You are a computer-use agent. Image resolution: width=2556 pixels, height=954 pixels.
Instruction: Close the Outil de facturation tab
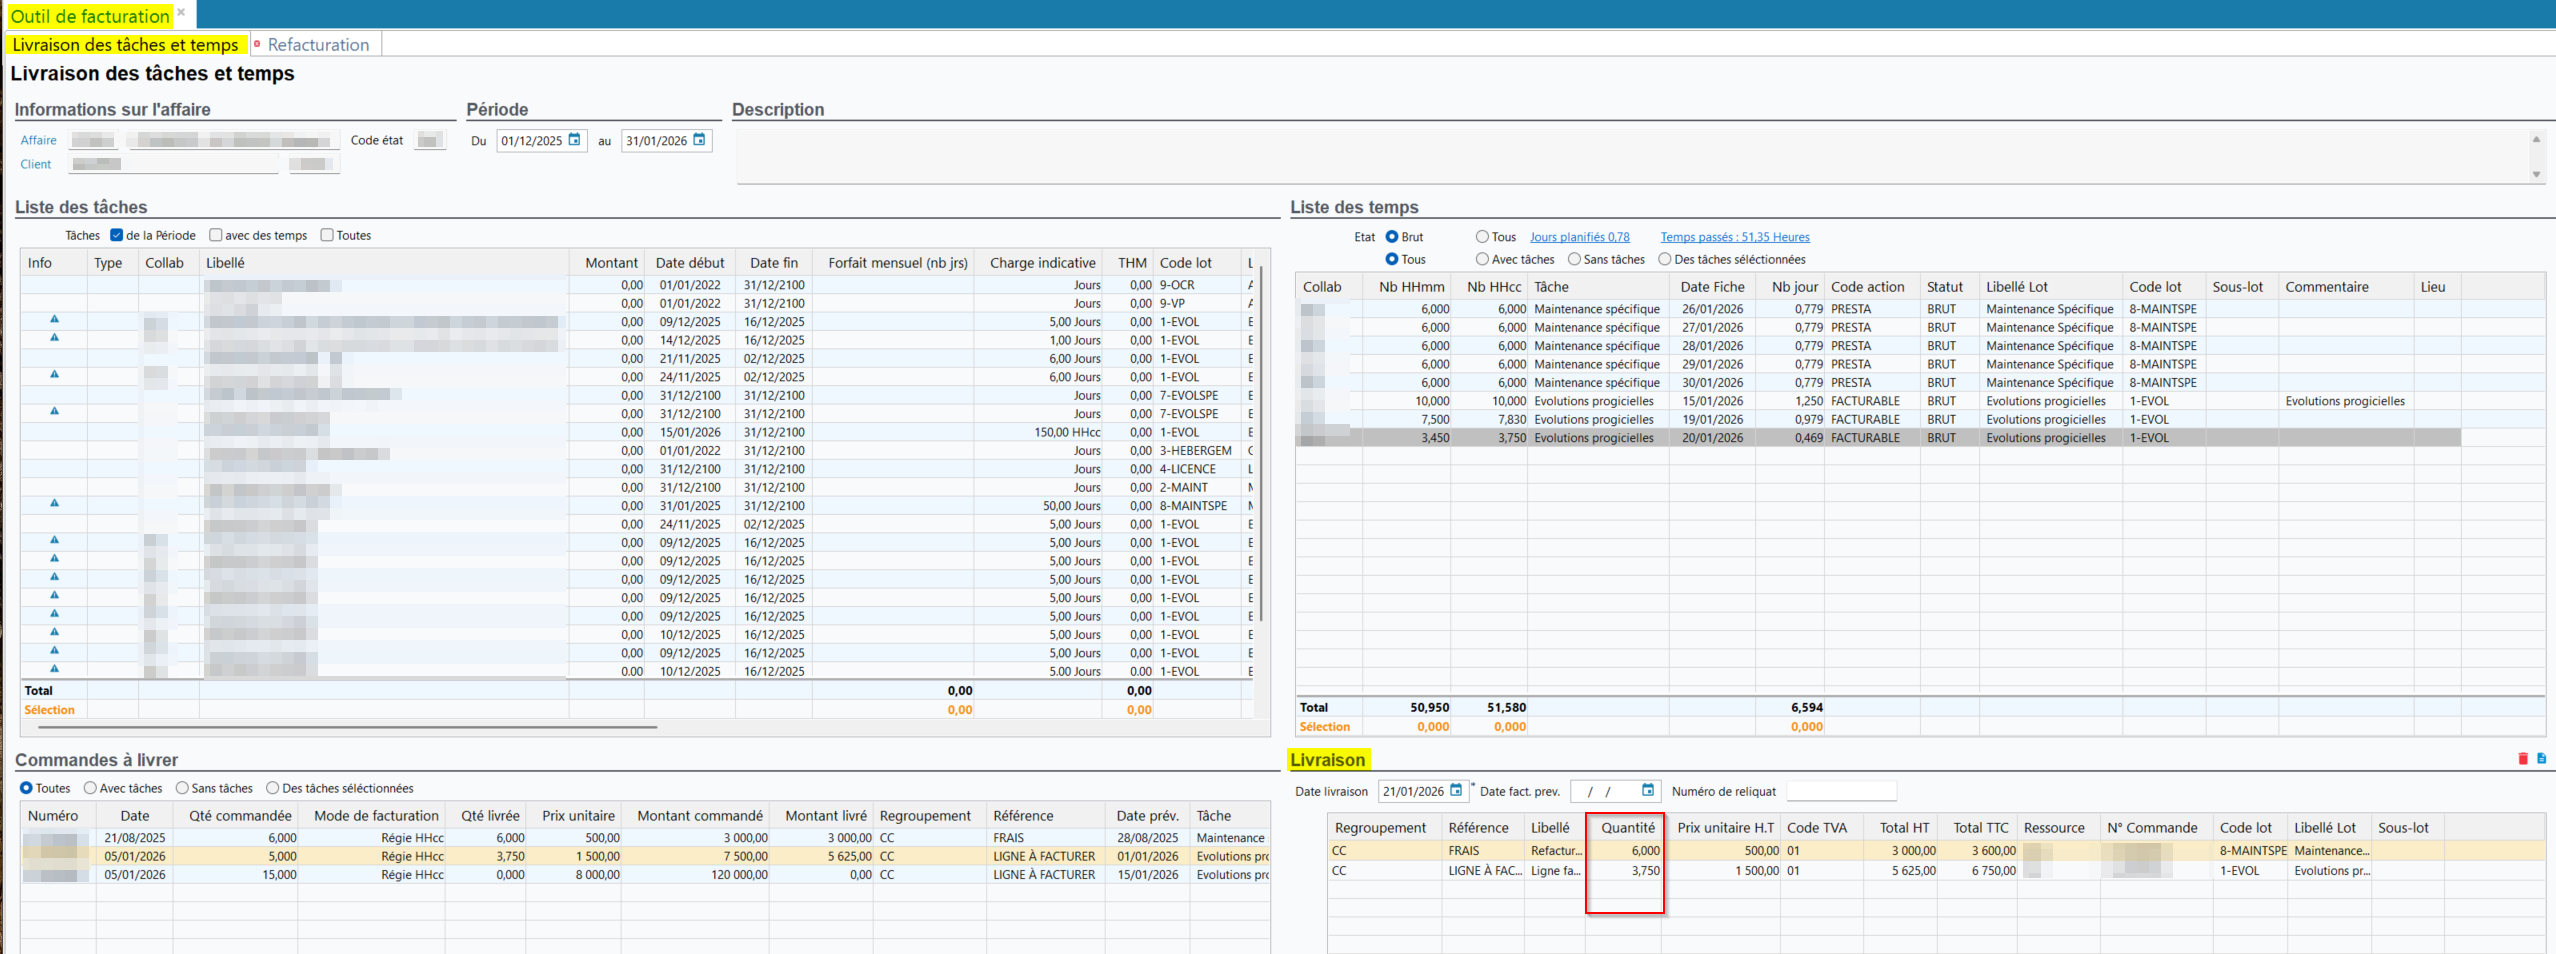point(181,13)
